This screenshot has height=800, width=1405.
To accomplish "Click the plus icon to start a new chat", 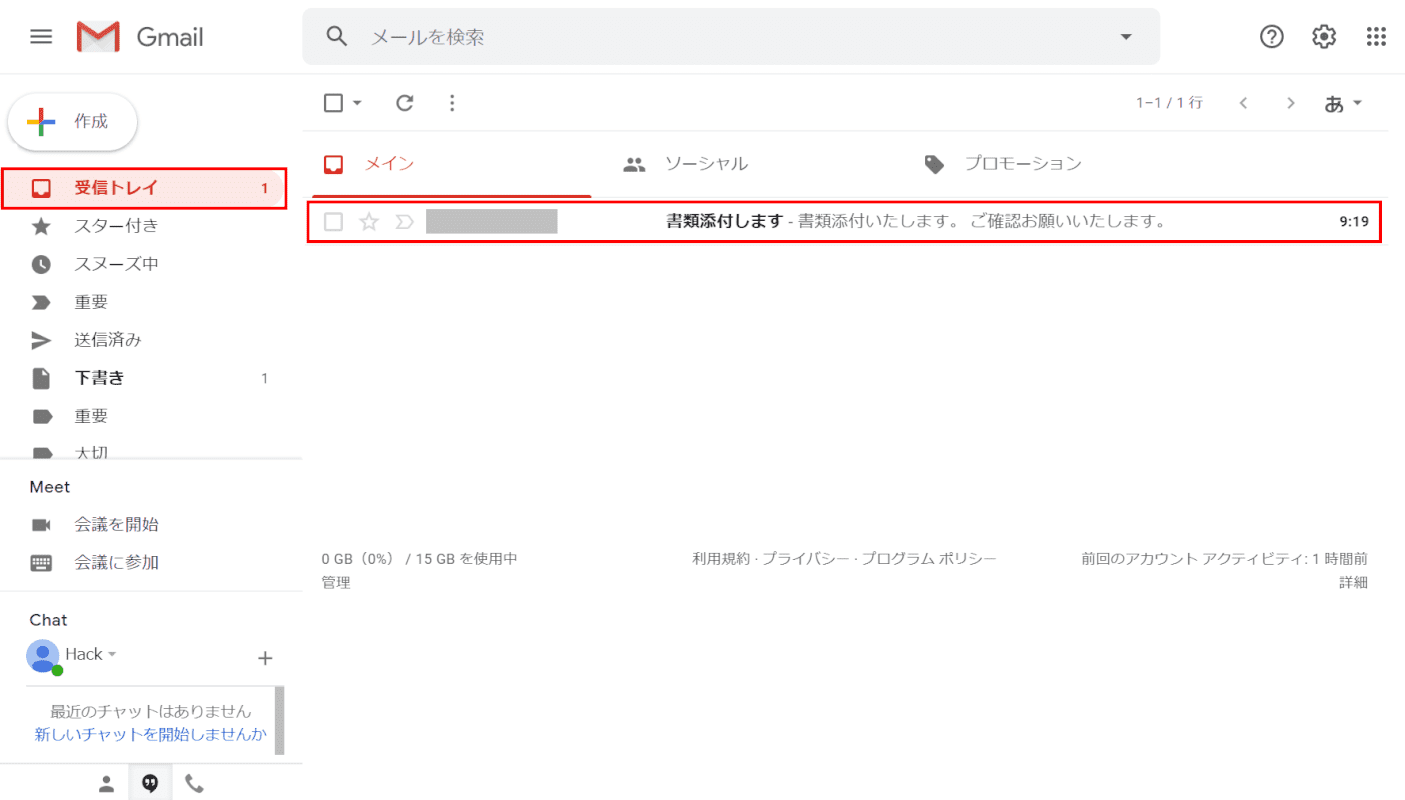I will (x=265, y=658).
